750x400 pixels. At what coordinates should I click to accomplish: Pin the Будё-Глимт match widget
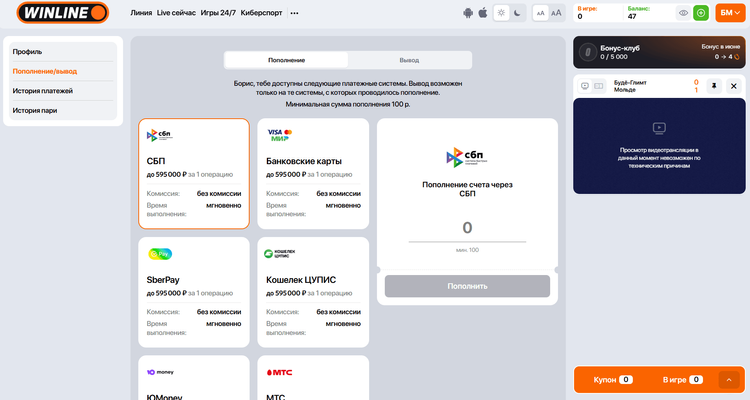pos(714,86)
